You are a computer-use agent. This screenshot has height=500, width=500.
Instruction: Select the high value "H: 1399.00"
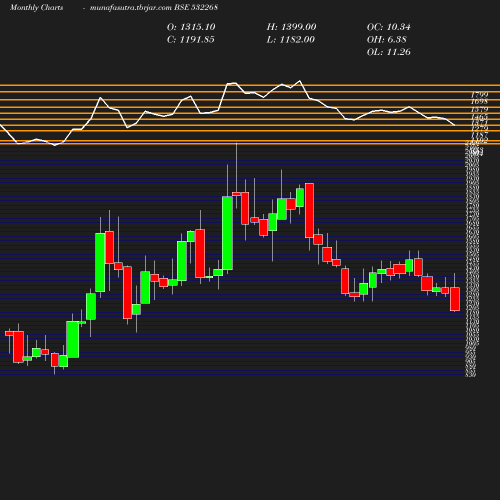tap(291, 27)
